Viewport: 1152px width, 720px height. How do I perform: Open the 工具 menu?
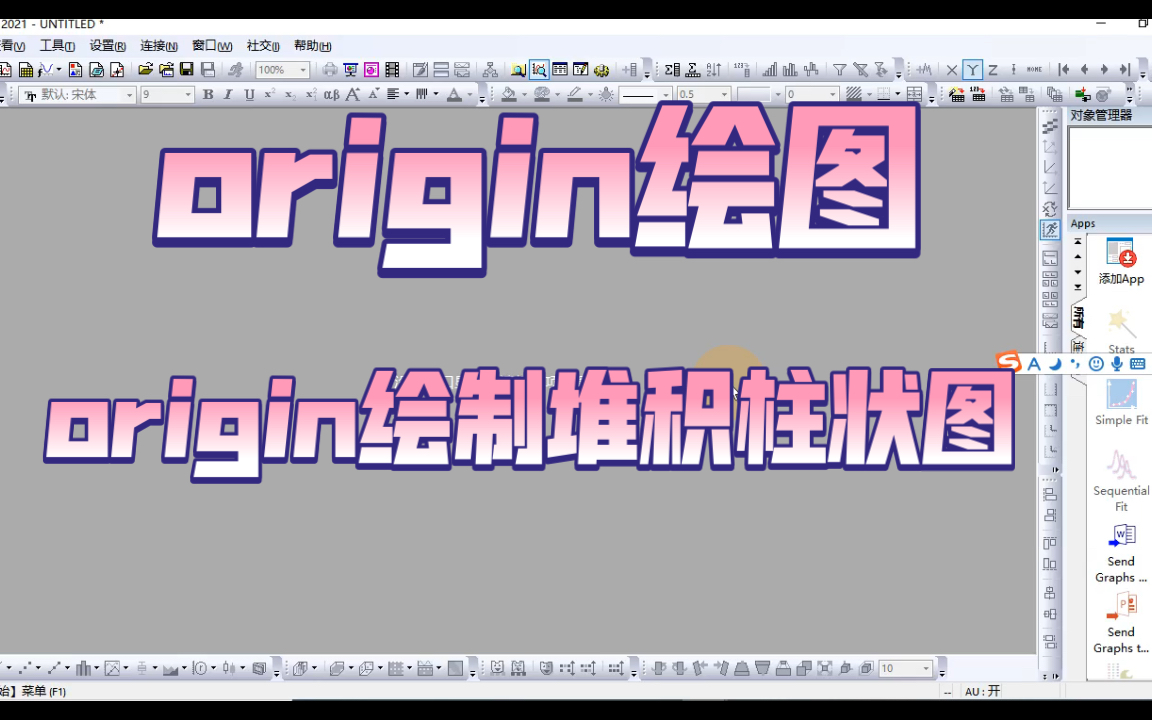pyautogui.click(x=57, y=45)
